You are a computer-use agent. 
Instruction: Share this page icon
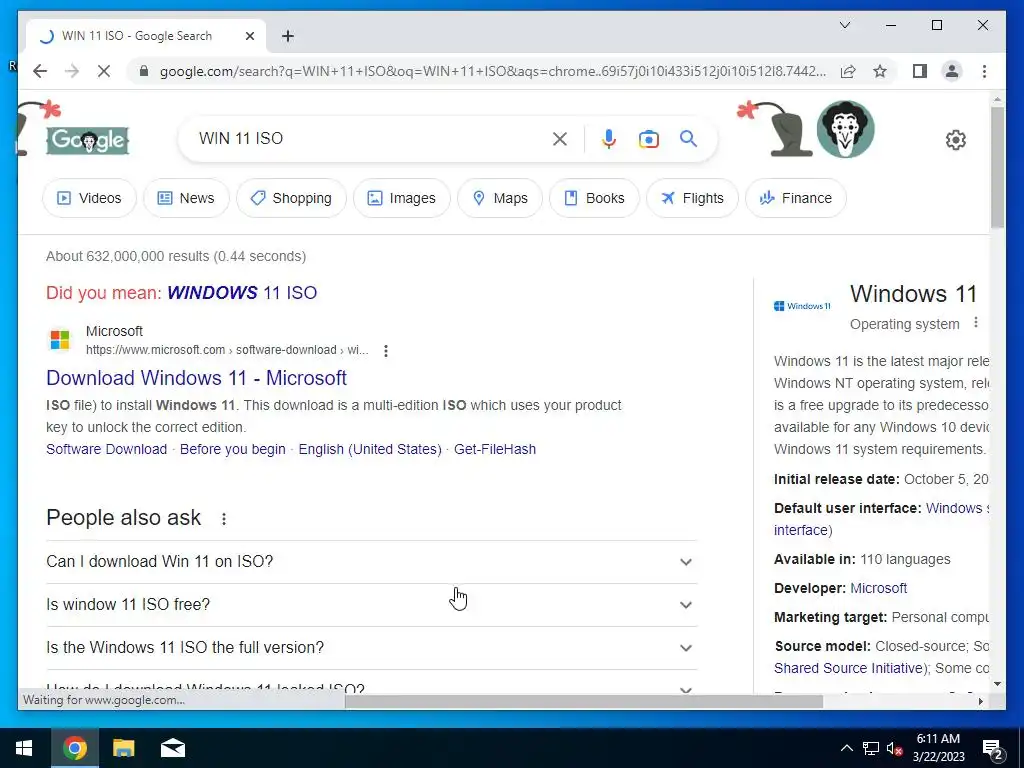pyautogui.click(x=848, y=71)
